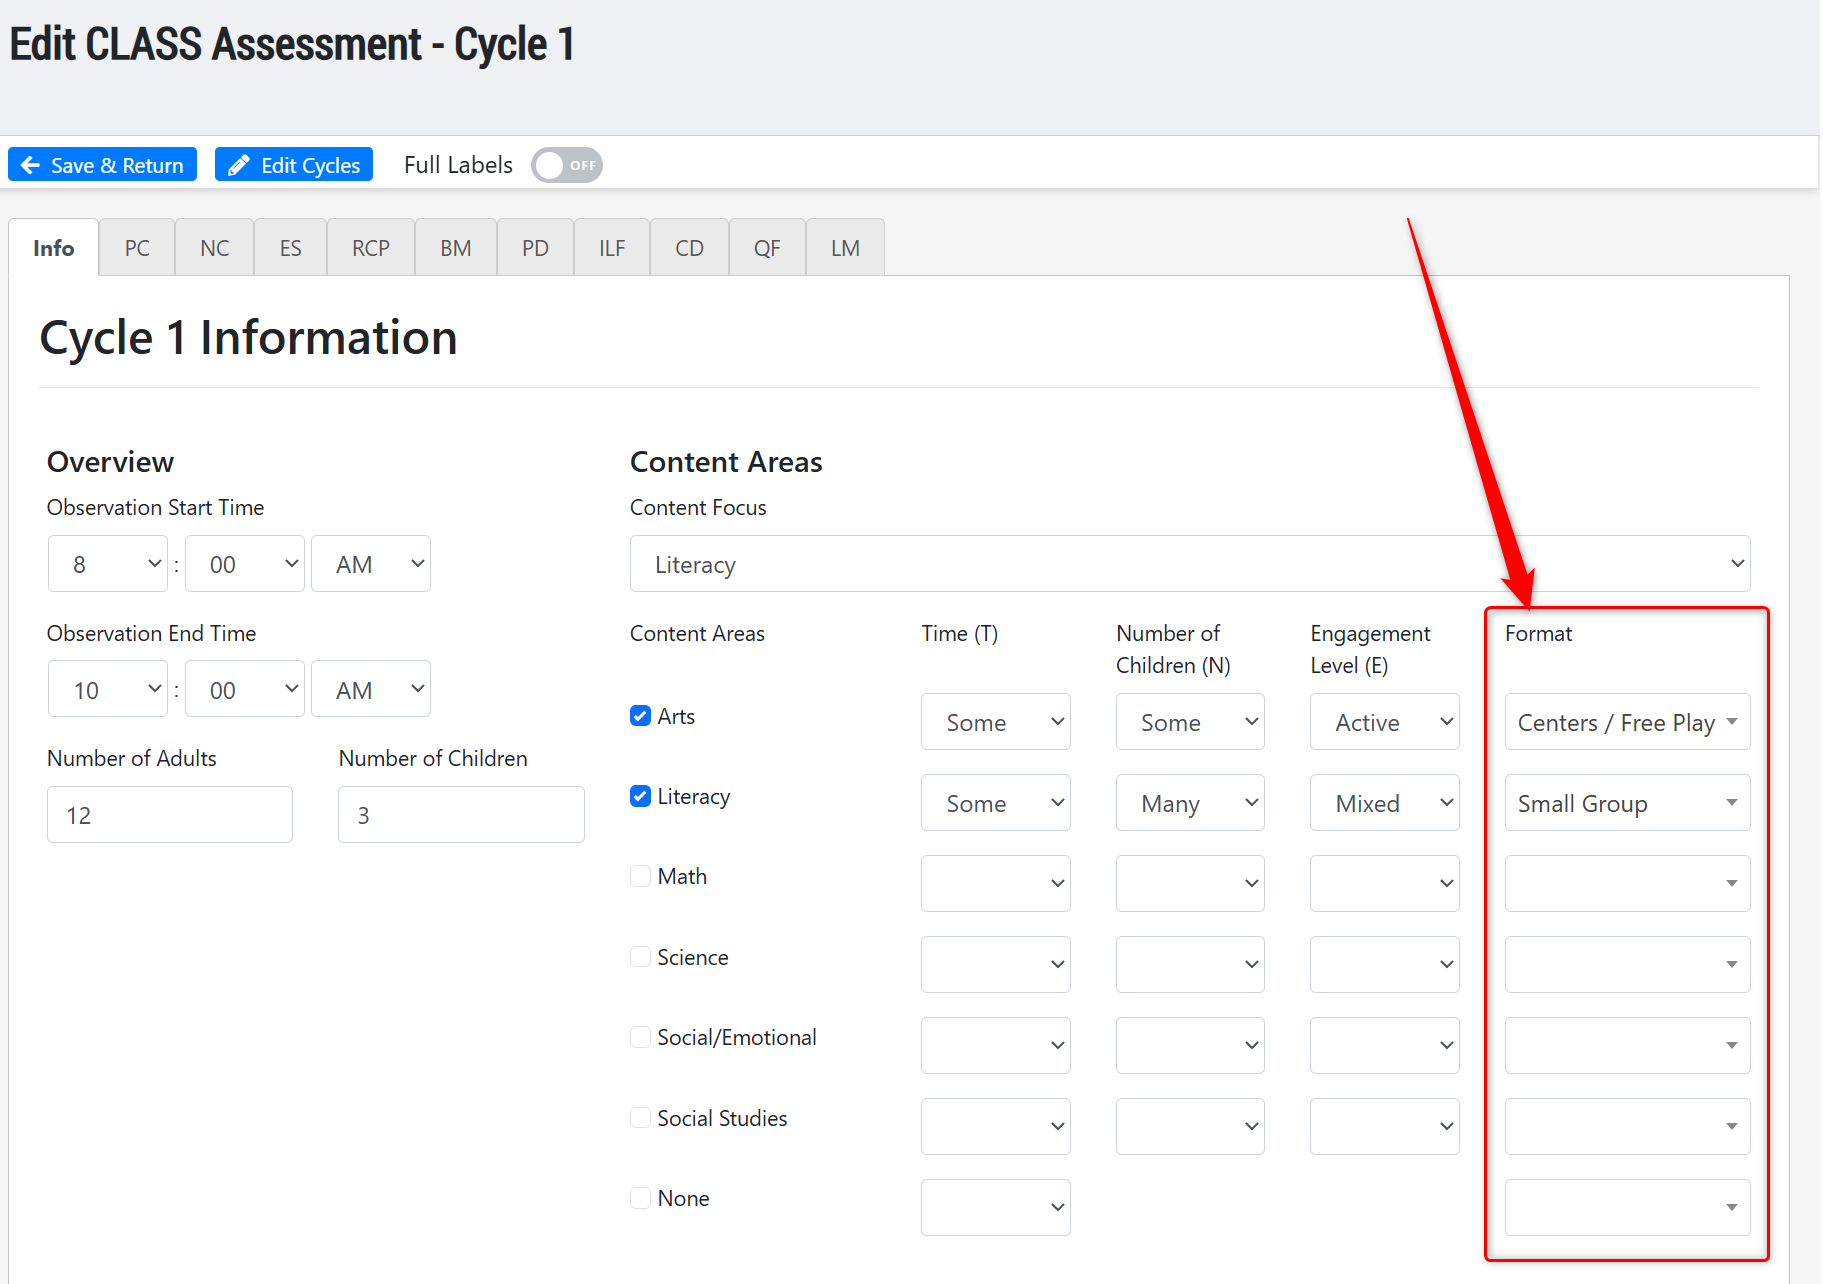Screen dimensions: 1823x1284
Task: Open Literacy Format dropdown showing Small Group
Action: pyautogui.click(x=1628, y=803)
